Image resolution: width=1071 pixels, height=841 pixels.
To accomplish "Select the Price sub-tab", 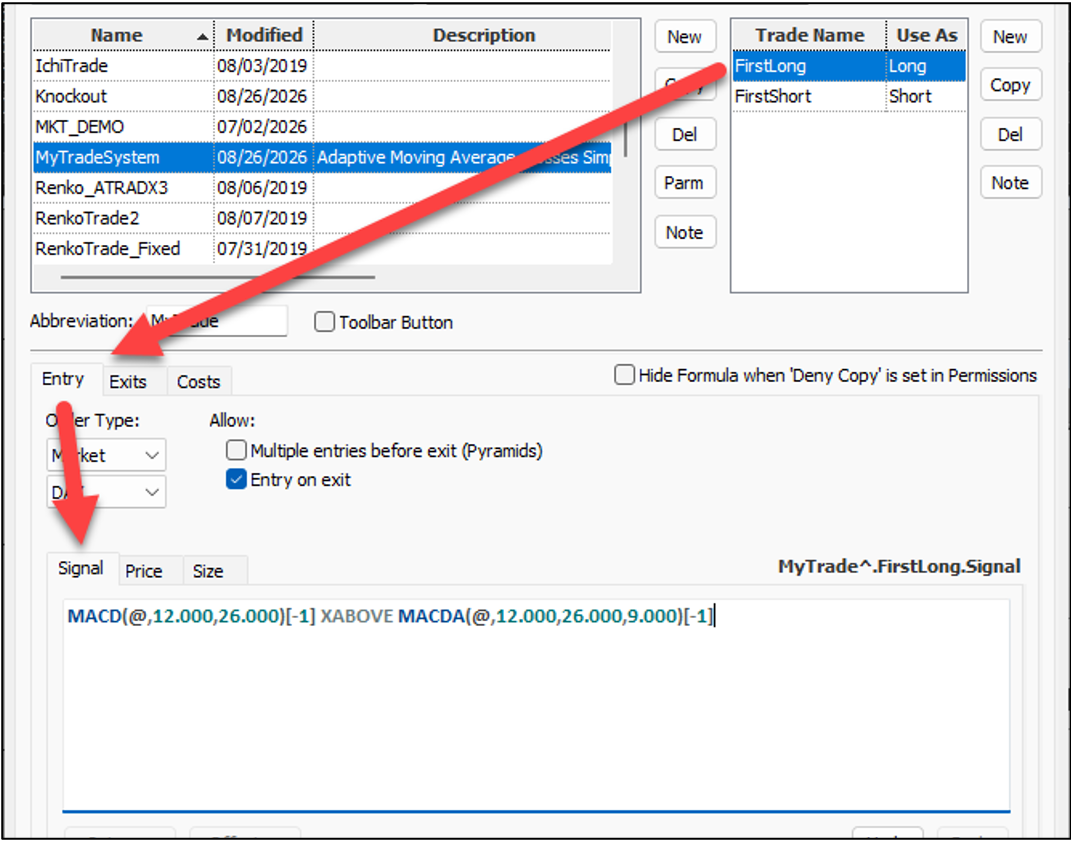I will (x=144, y=571).
